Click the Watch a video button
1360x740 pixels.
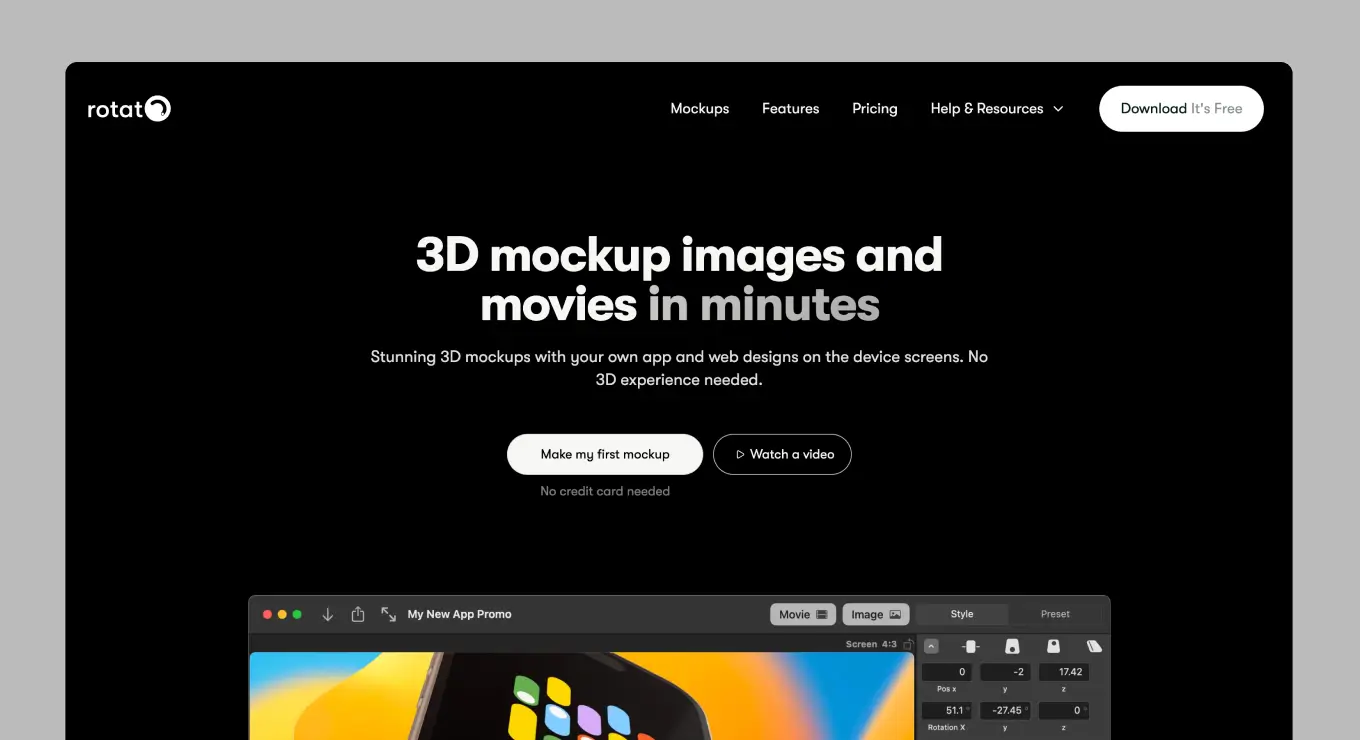point(782,454)
